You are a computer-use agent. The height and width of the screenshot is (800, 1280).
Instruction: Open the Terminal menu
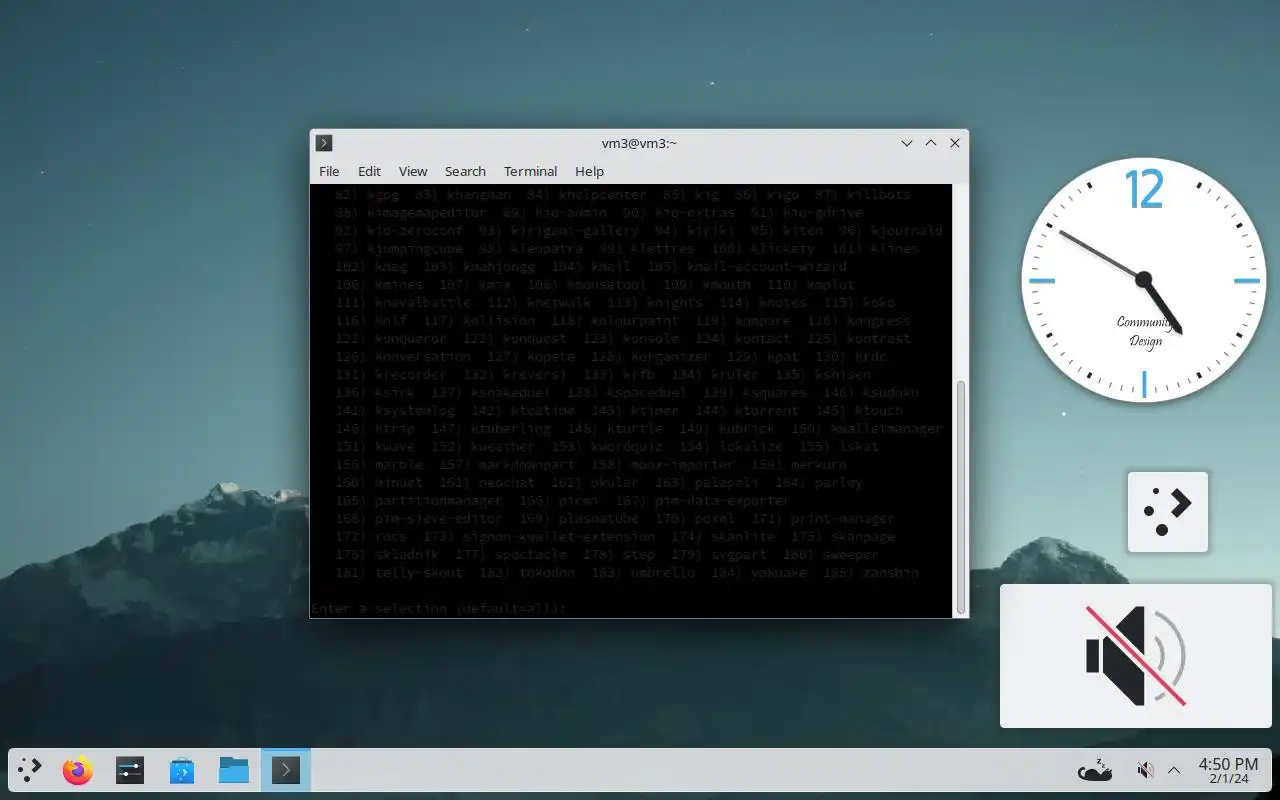pos(530,171)
